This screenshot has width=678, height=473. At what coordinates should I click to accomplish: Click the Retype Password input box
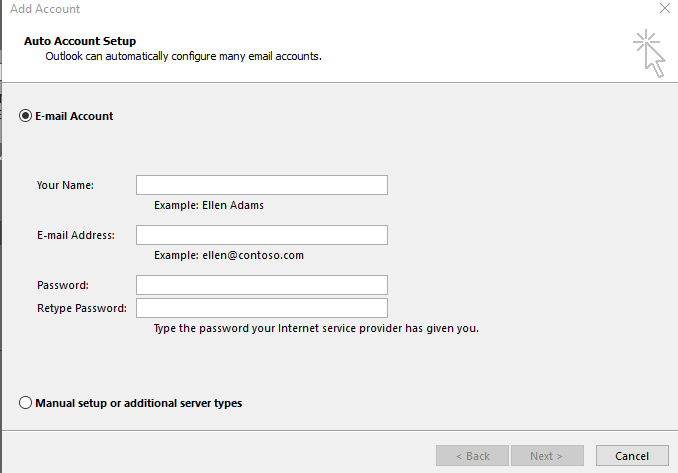click(262, 308)
